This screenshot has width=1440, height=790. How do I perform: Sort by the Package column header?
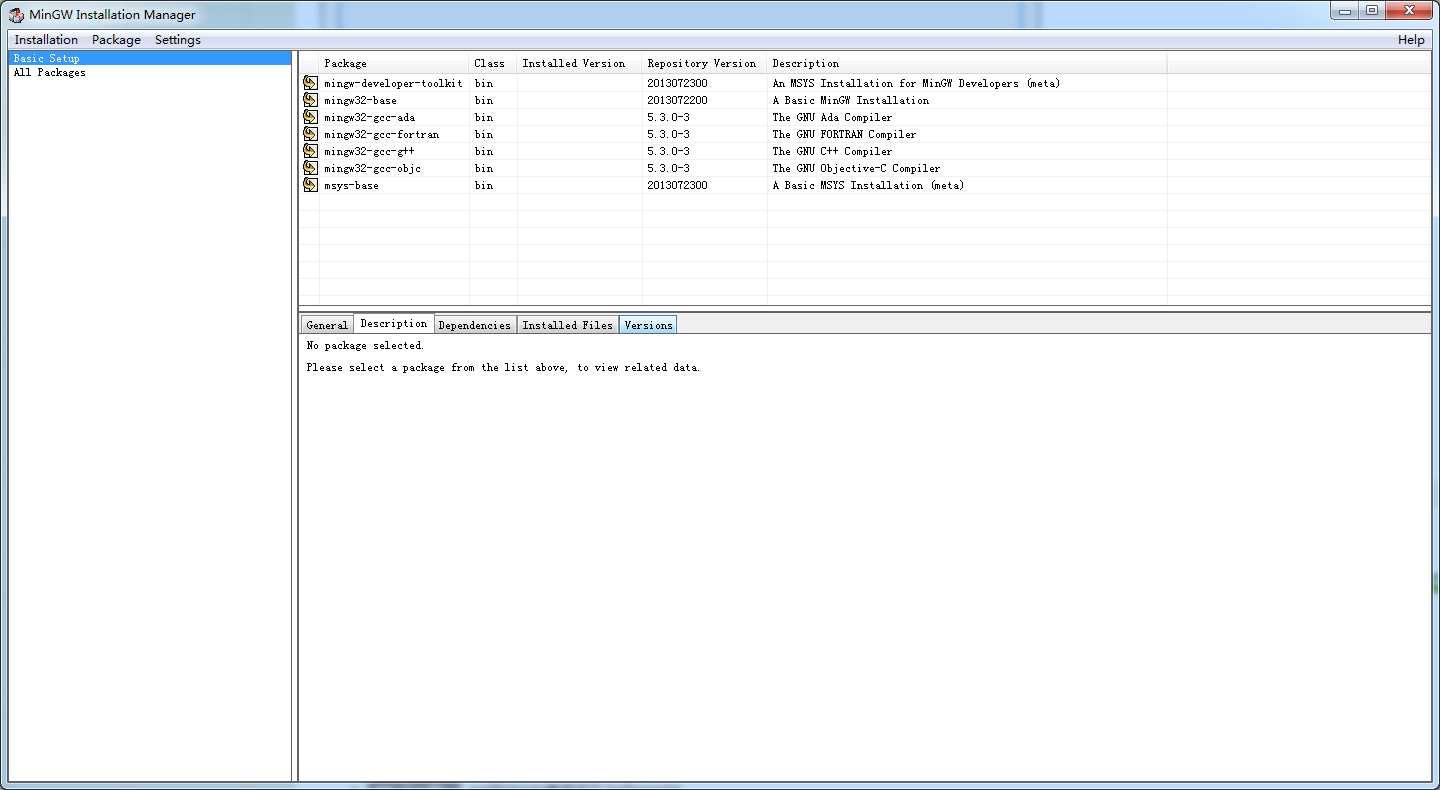(x=394, y=63)
